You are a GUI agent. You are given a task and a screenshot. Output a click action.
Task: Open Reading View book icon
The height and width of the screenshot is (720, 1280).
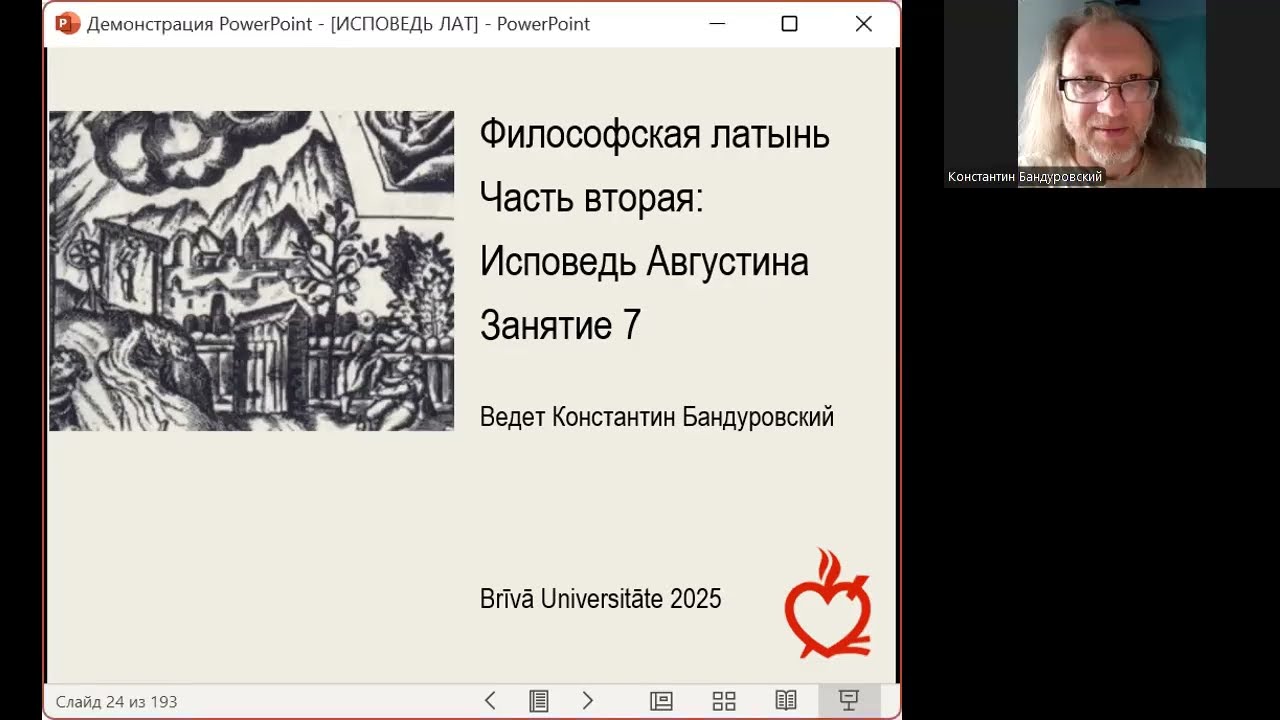coord(786,701)
